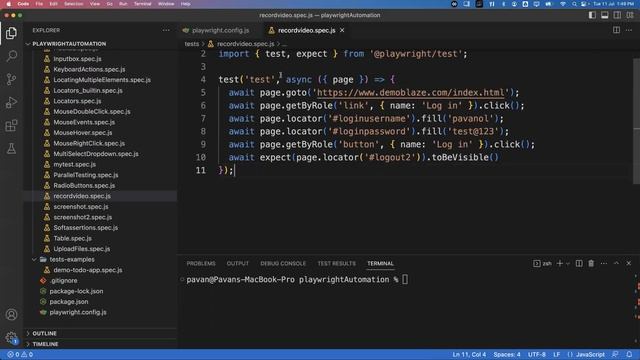The image size is (640, 360).
Task: Open .gitignore file
Action: pos(64,280)
